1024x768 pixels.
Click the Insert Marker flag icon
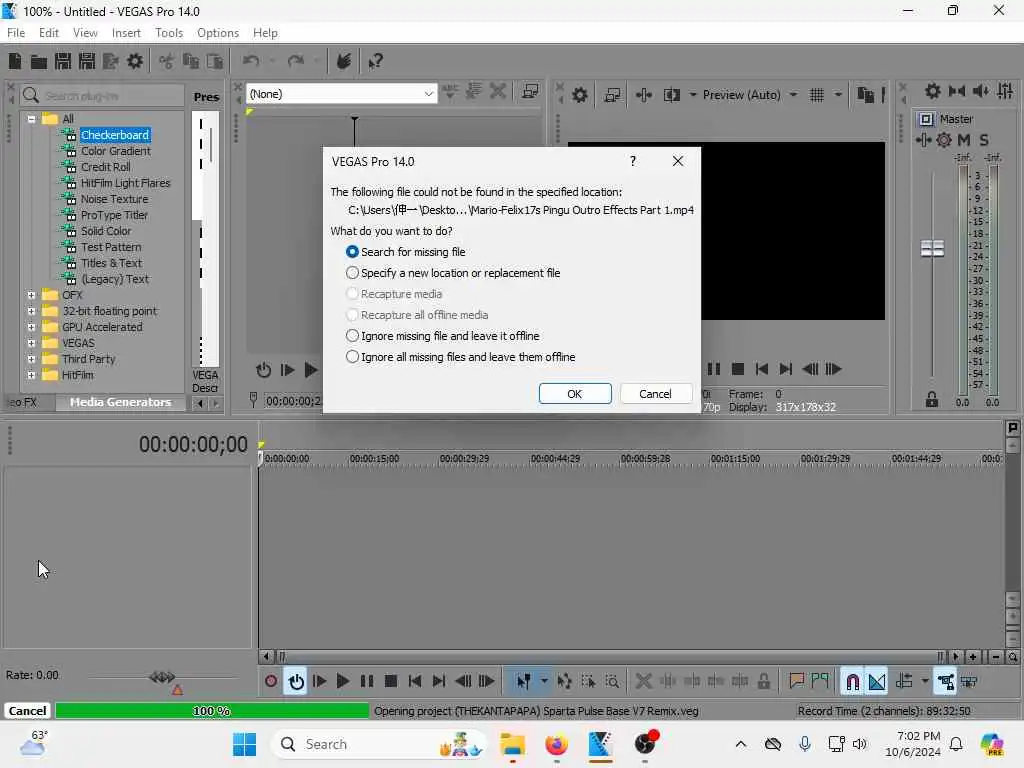click(796, 682)
